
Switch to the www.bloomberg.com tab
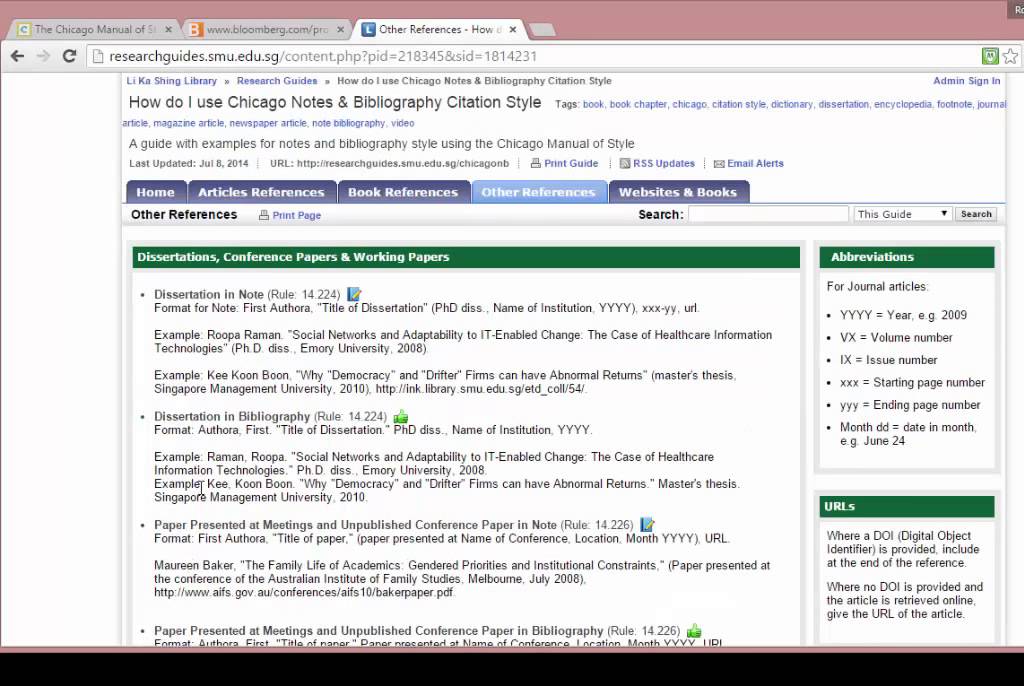tap(266, 29)
